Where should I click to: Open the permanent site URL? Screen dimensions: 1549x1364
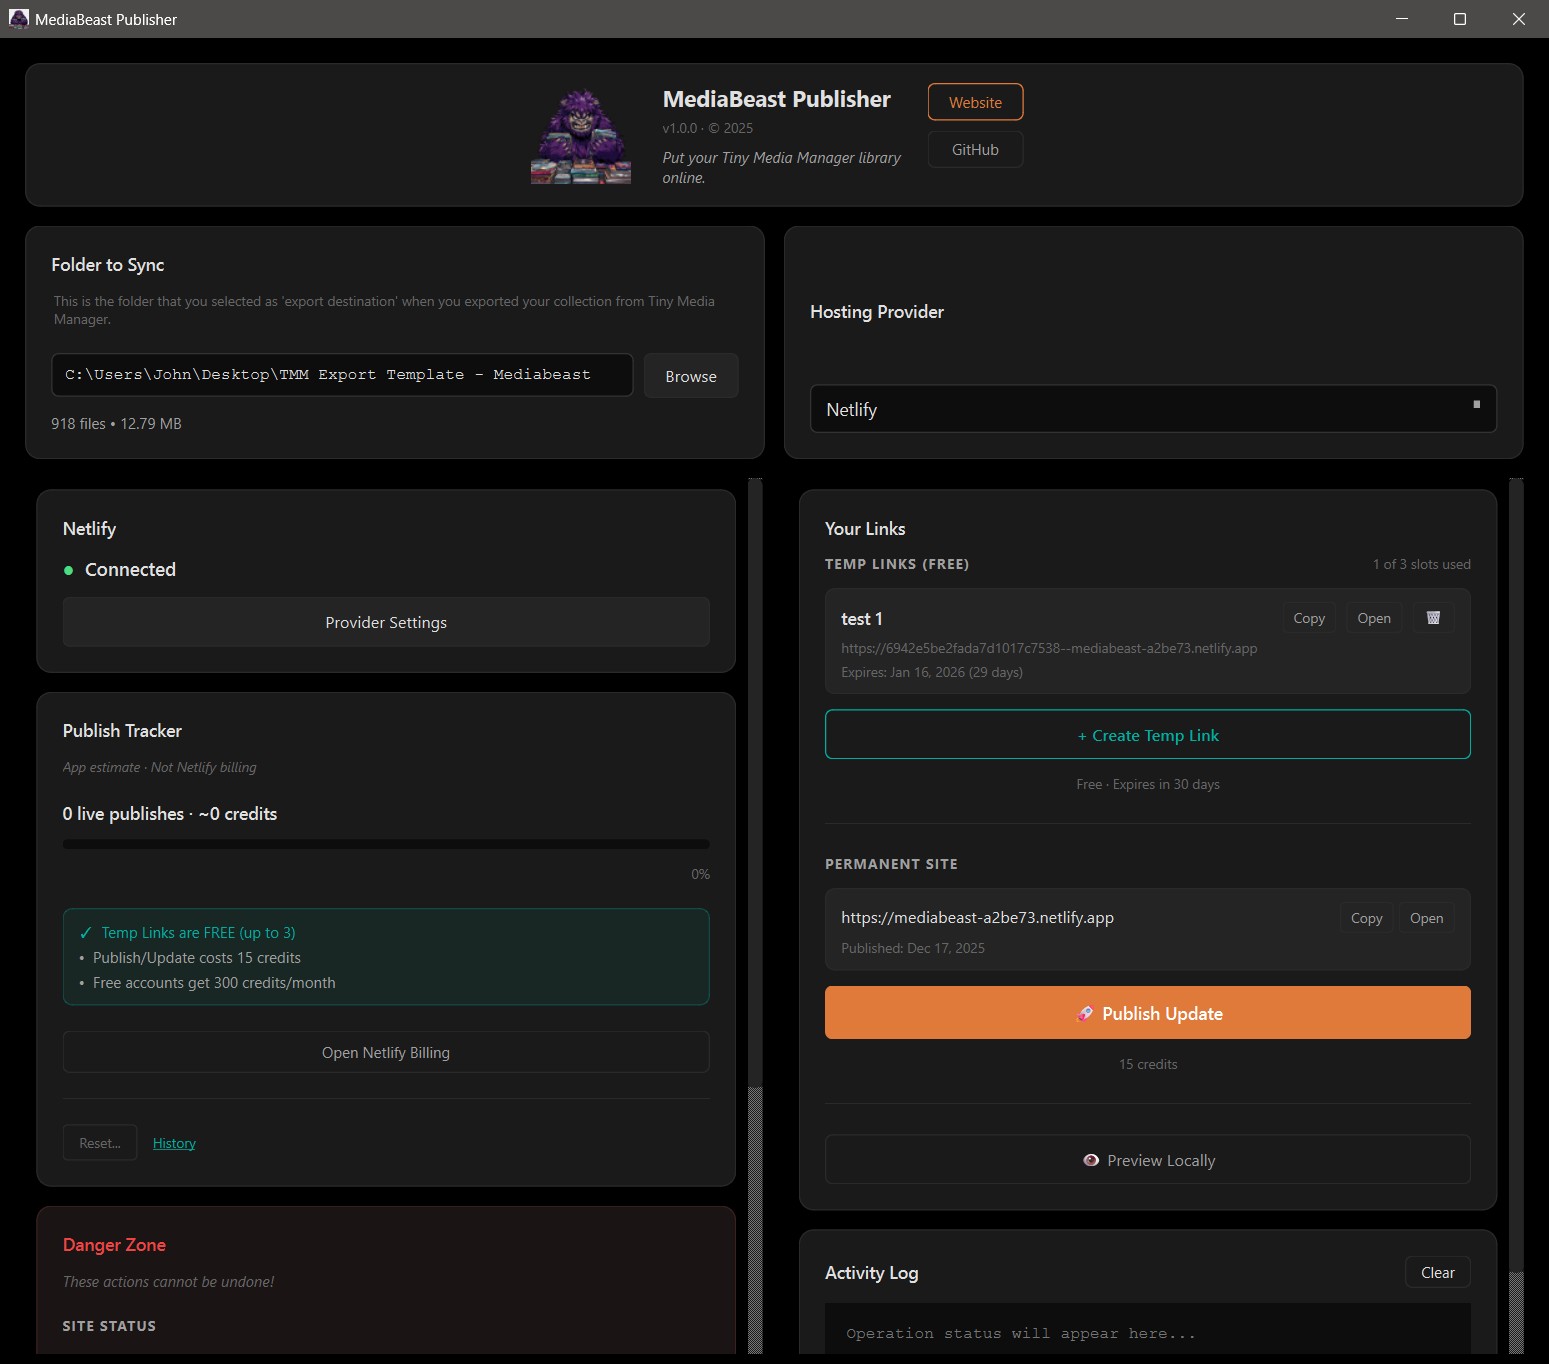[1426, 918]
